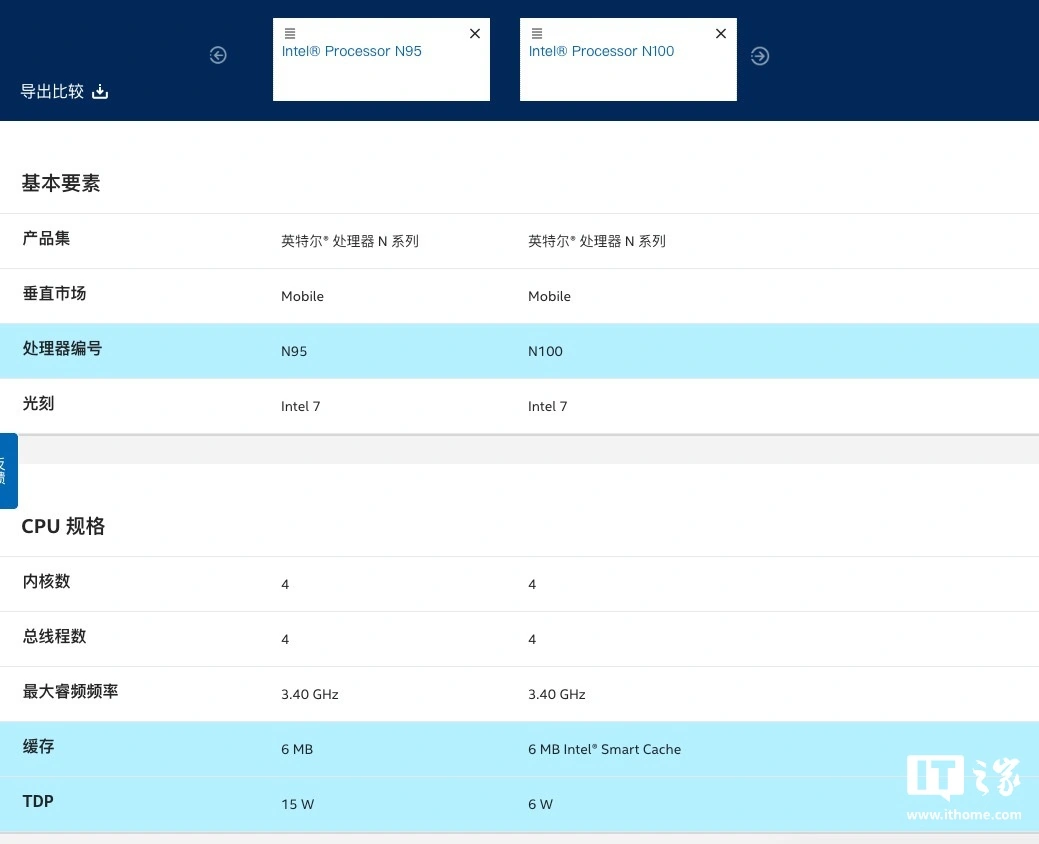Image resolution: width=1039 pixels, height=844 pixels.
Task: Click the drag handle icon on N95 card
Action: click(x=290, y=34)
